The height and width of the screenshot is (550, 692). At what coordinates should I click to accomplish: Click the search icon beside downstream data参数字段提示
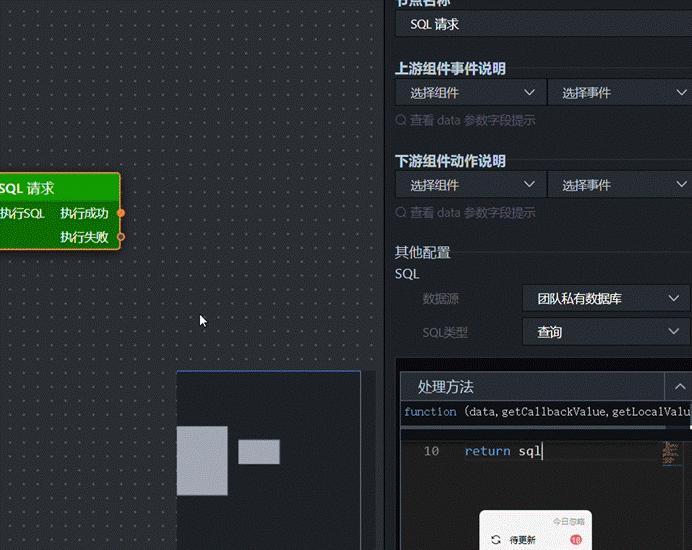(x=401, y=213)
